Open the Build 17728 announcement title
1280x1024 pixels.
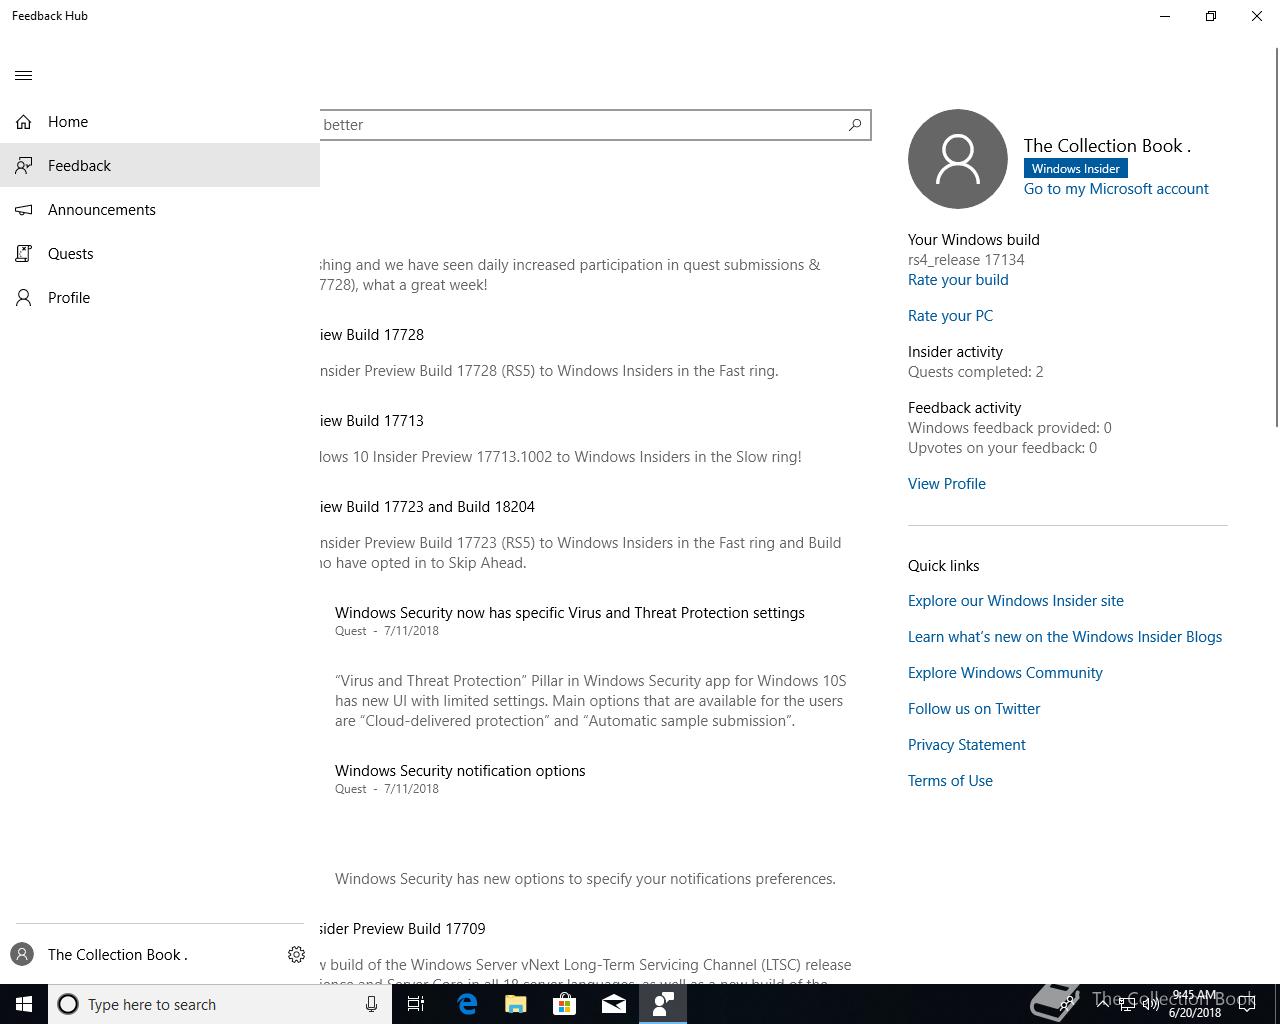(372, 335)
